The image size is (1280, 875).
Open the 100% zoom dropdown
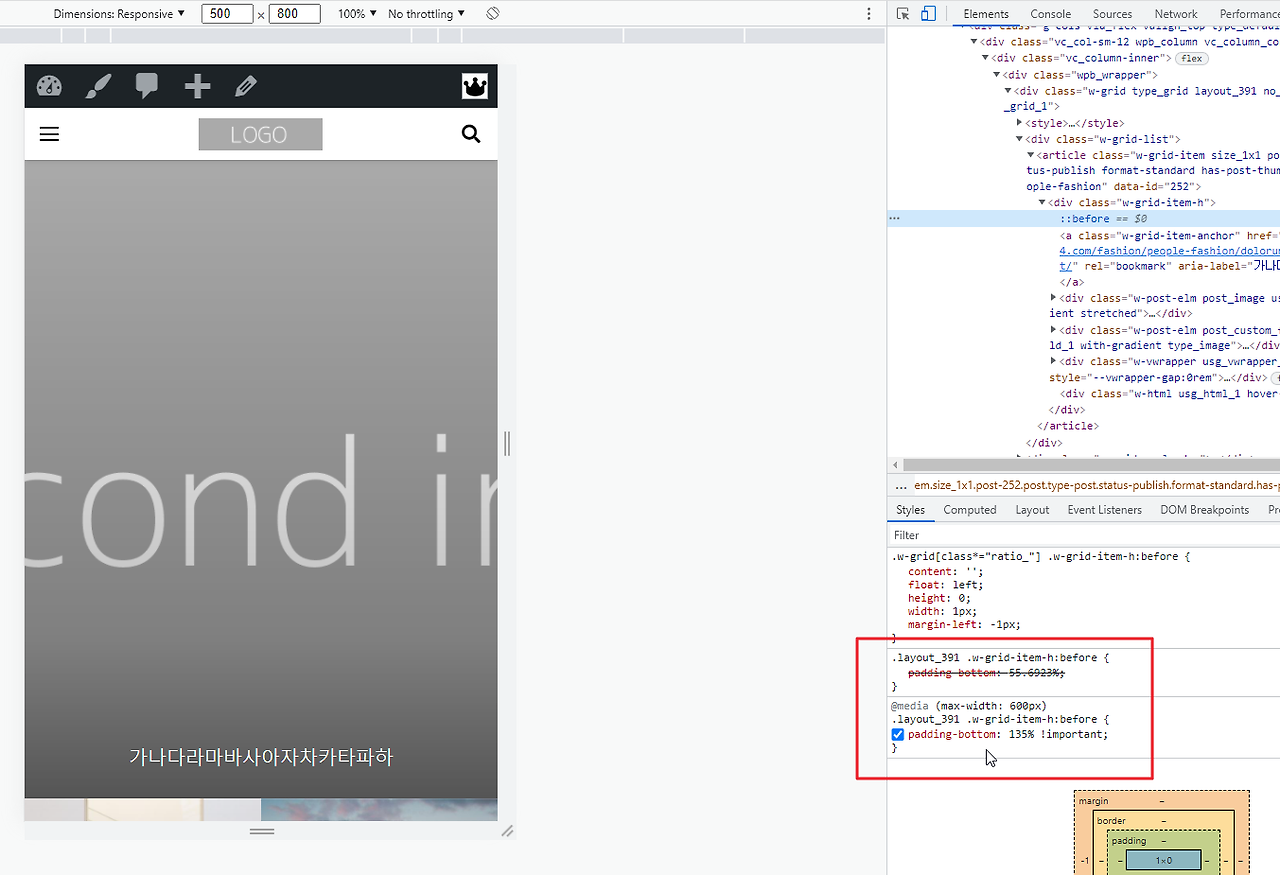[x=357, y=14]
